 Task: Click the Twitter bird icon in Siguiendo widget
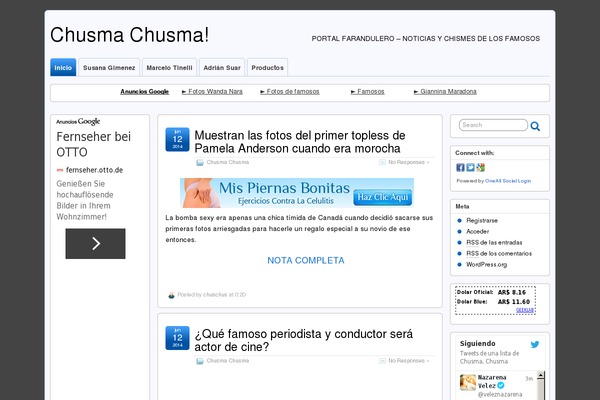tap(535, 344)
